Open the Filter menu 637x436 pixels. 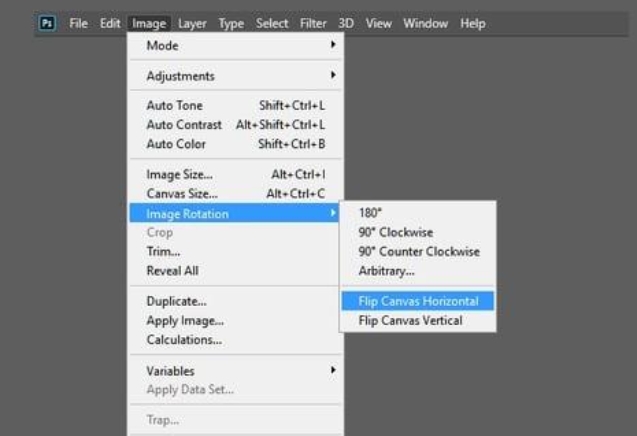pos(313,24)
